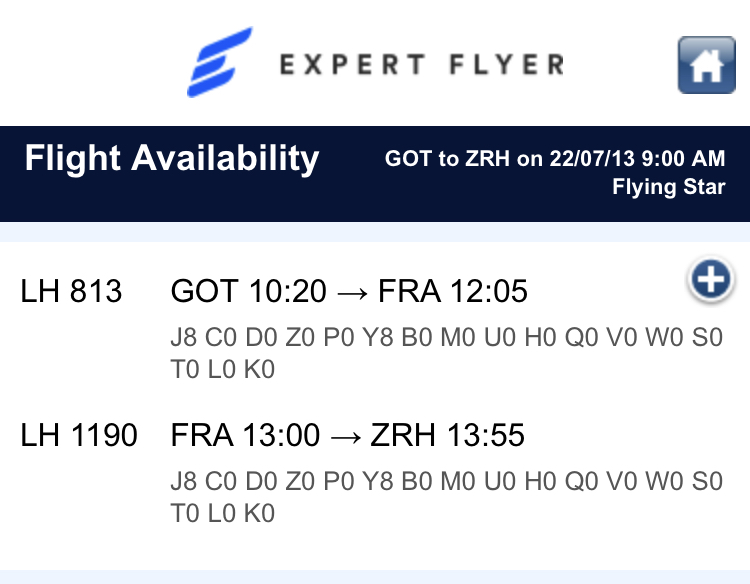Open the Expert Flyer wordmark text
This screenshot has height=584, width=750.
coord(421,66)
